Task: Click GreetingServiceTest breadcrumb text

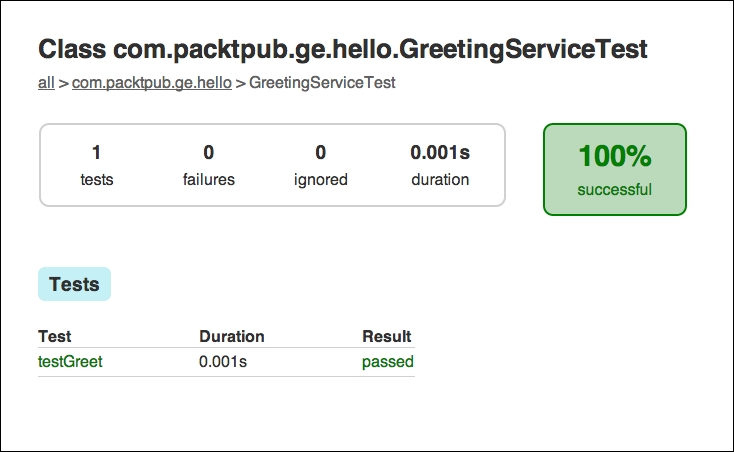Action: [x=322, y=83]
